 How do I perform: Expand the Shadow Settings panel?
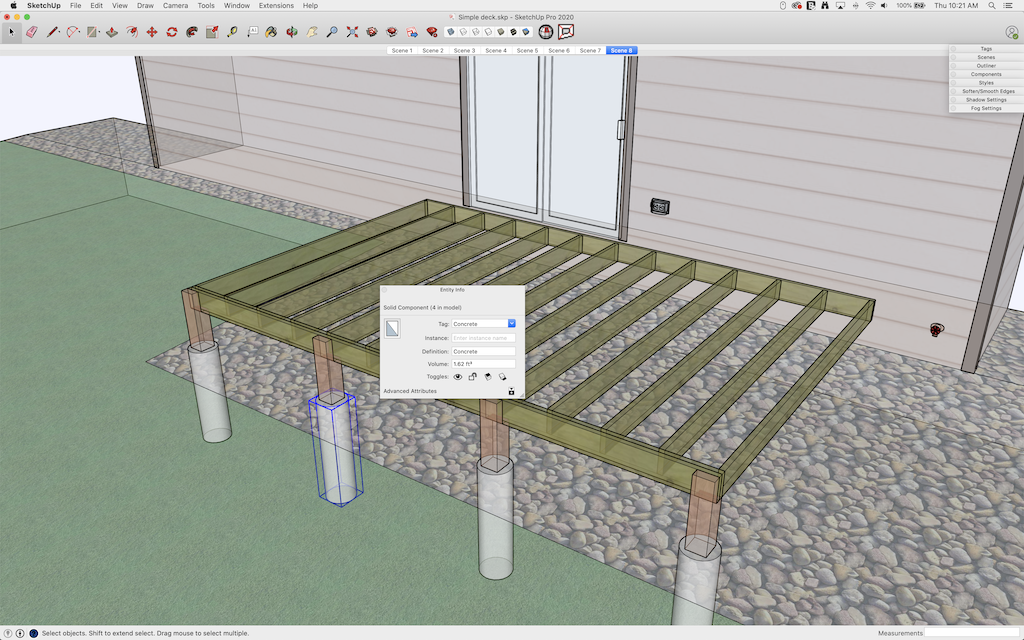click(985, 100)
